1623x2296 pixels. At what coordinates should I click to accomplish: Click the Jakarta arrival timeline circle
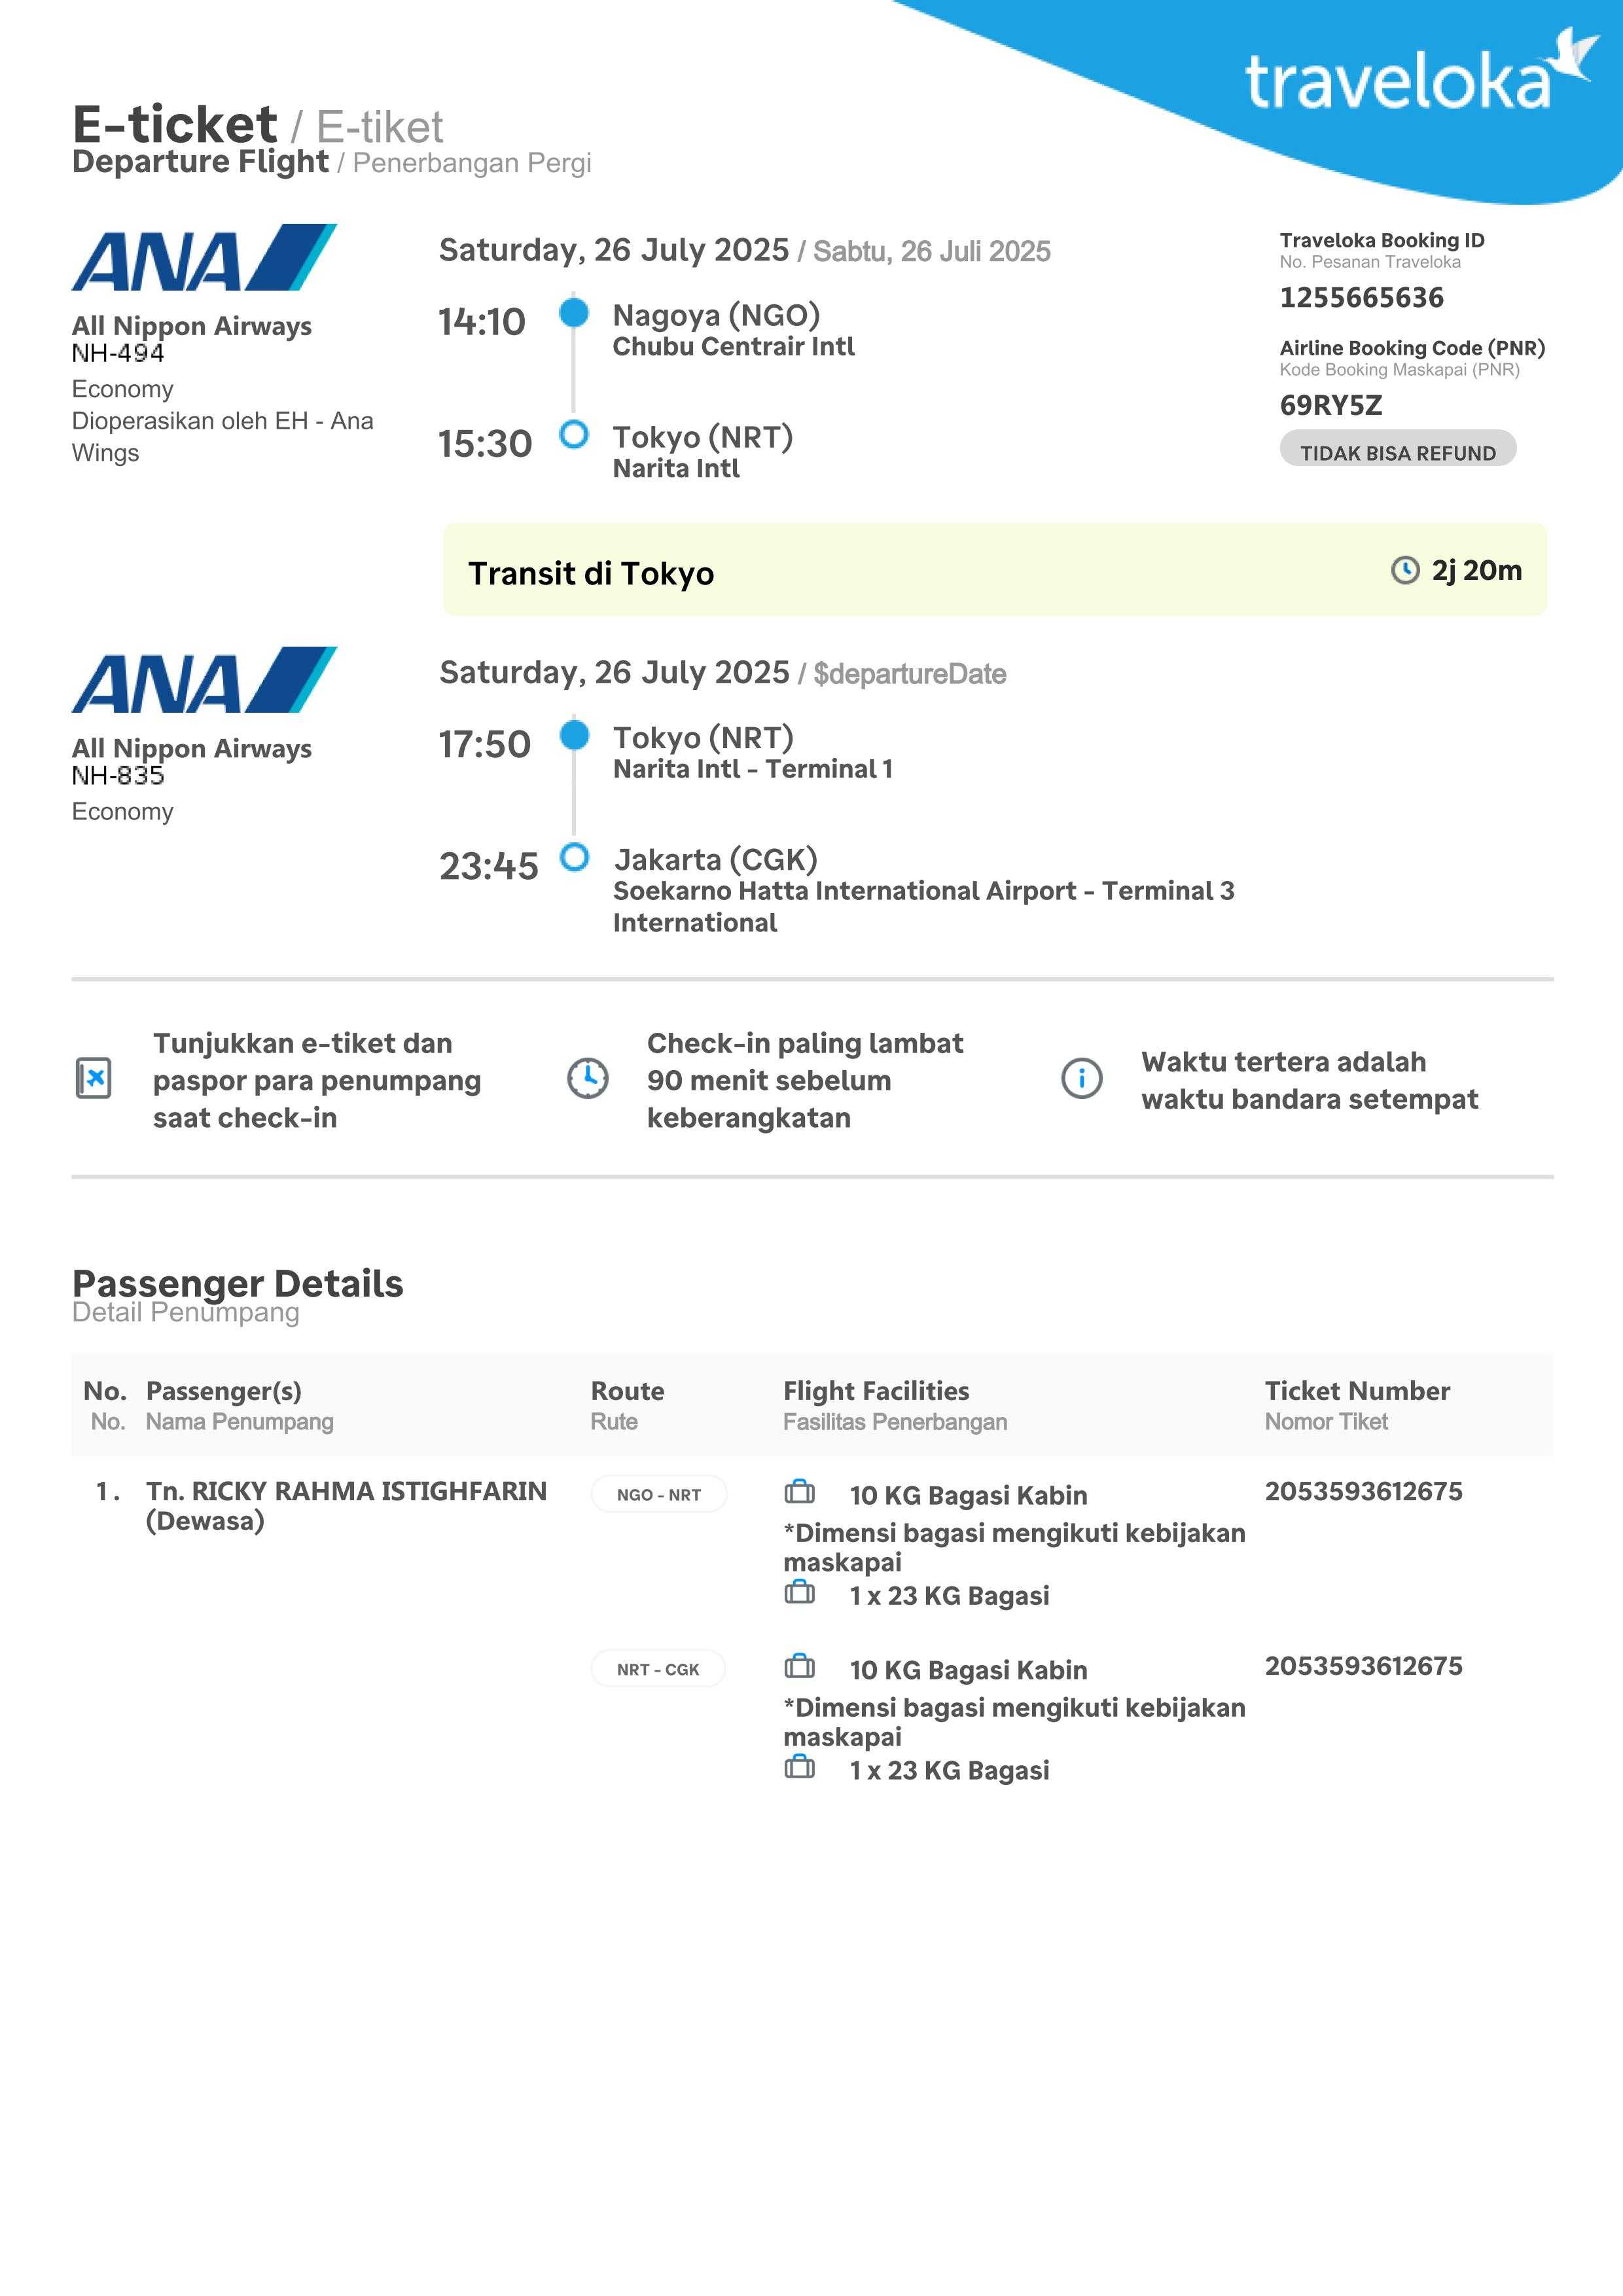coord(574,857)
